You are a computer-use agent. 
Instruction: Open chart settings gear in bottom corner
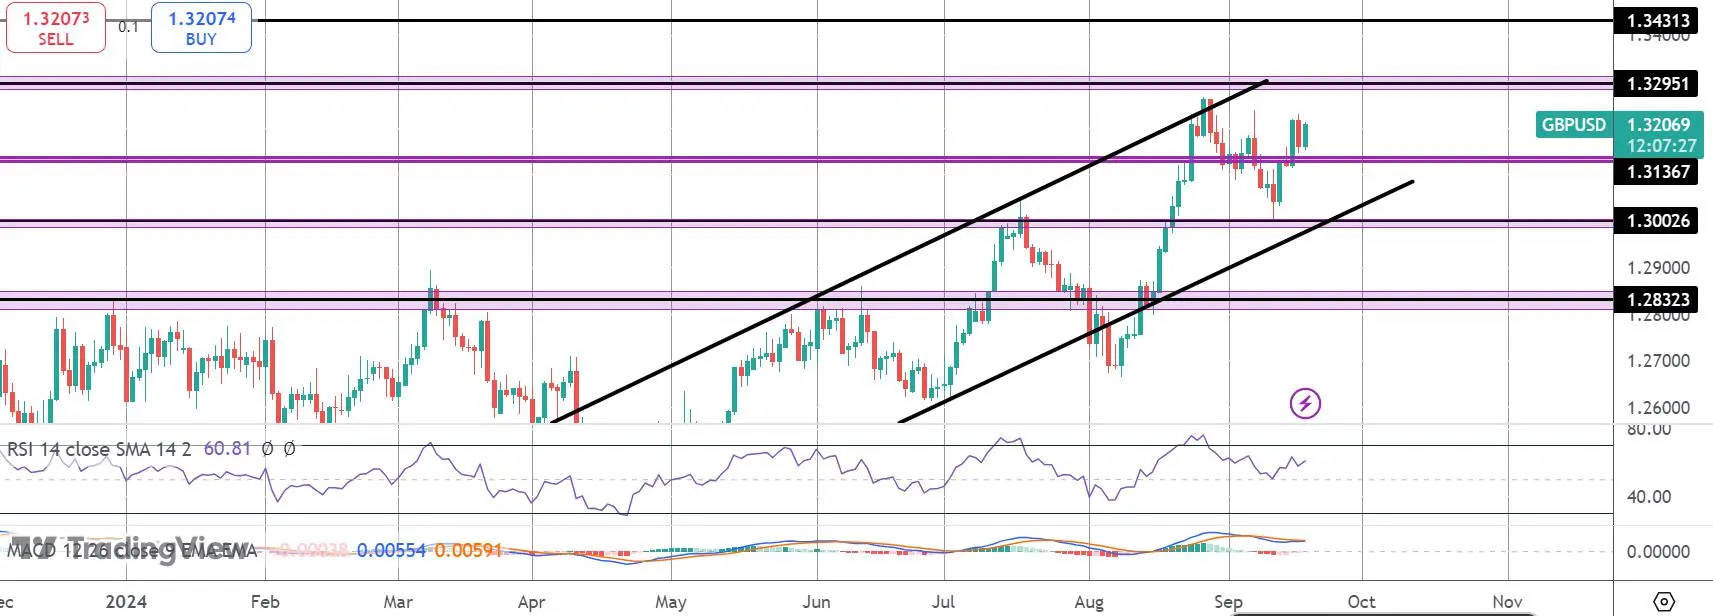point(1664,602)
